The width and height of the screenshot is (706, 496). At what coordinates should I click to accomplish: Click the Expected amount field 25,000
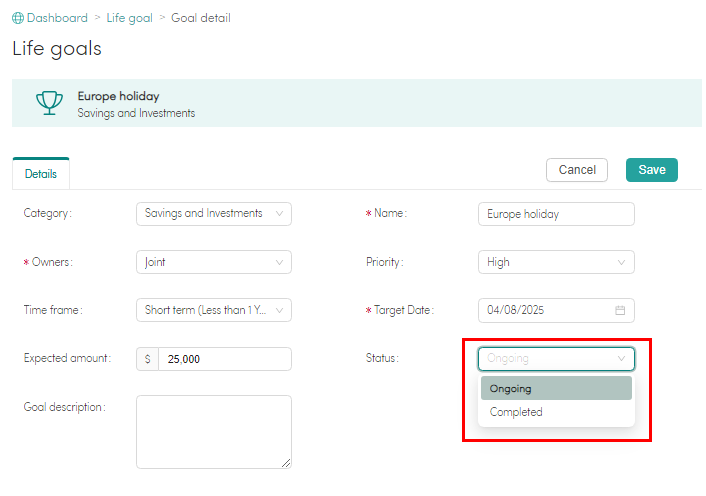pyautogui.click(x=225, y=359)
